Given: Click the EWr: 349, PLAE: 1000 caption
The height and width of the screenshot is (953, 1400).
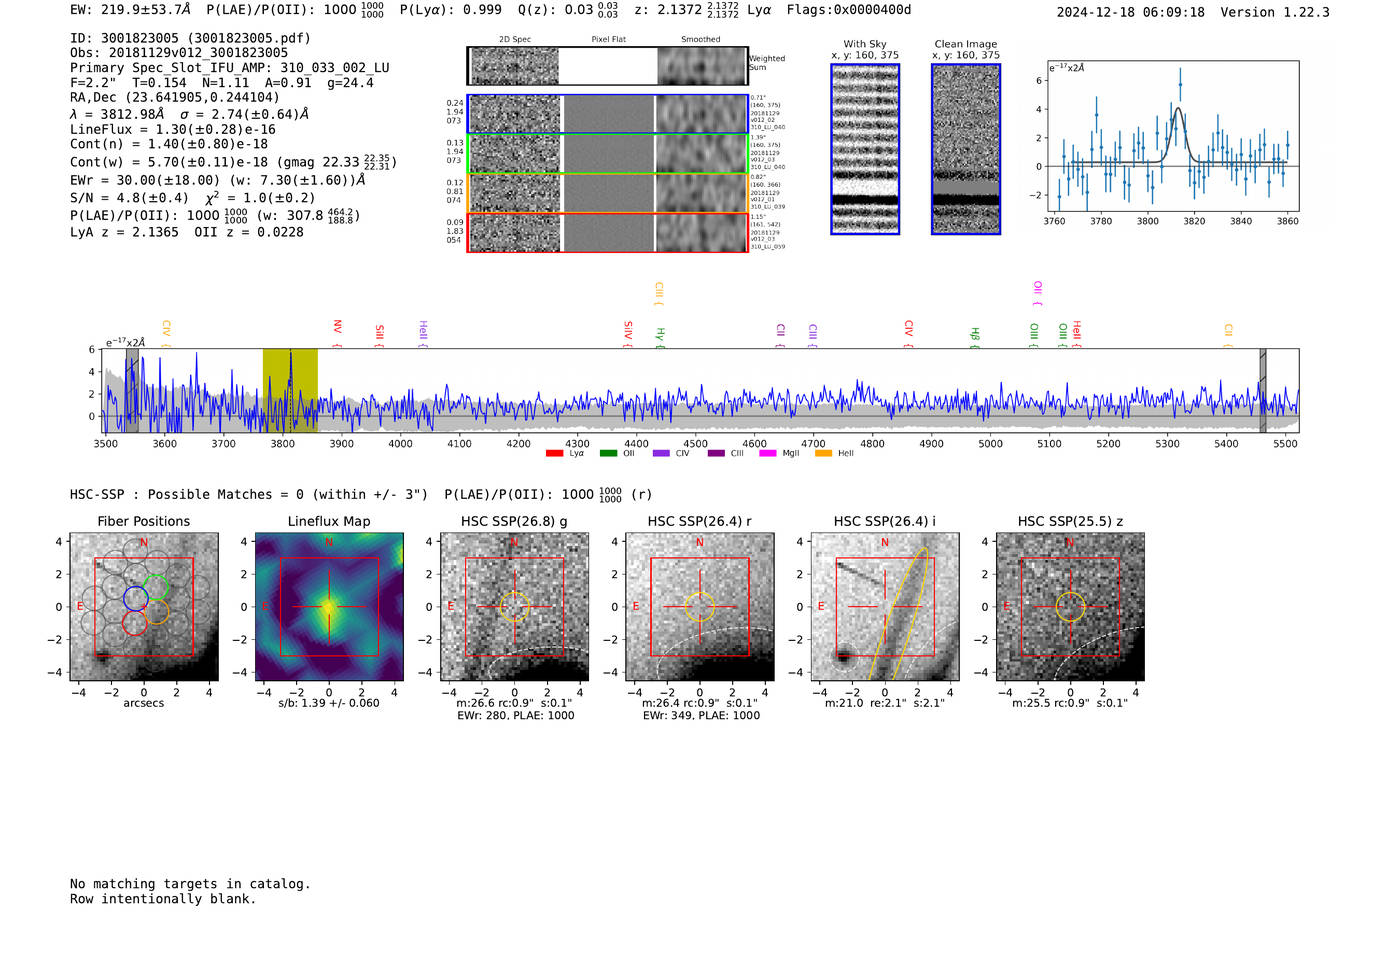Looking at the screenshot, I should (701, 716).
